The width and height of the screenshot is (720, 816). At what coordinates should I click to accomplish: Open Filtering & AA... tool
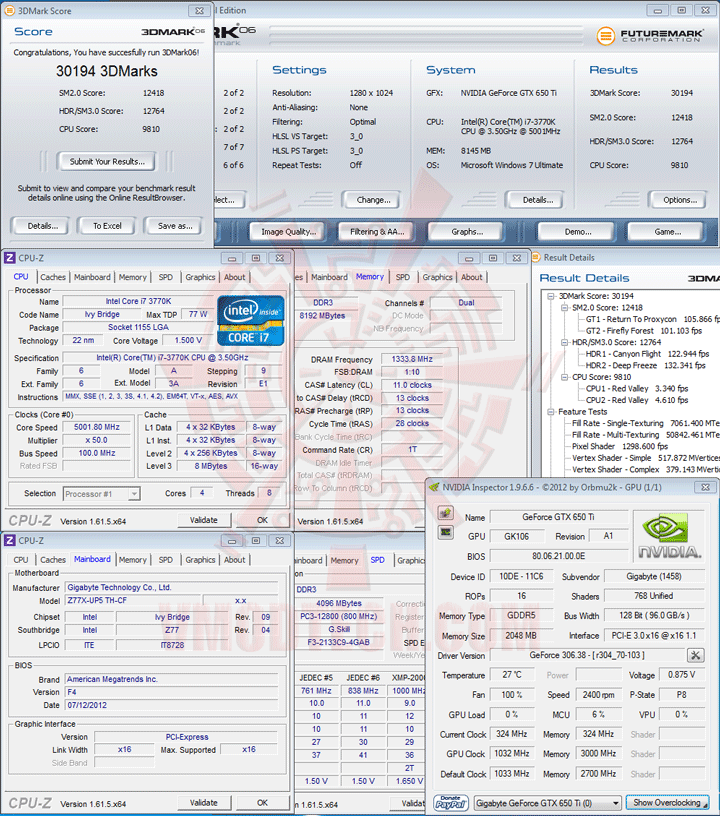click(x=377, y=232)
